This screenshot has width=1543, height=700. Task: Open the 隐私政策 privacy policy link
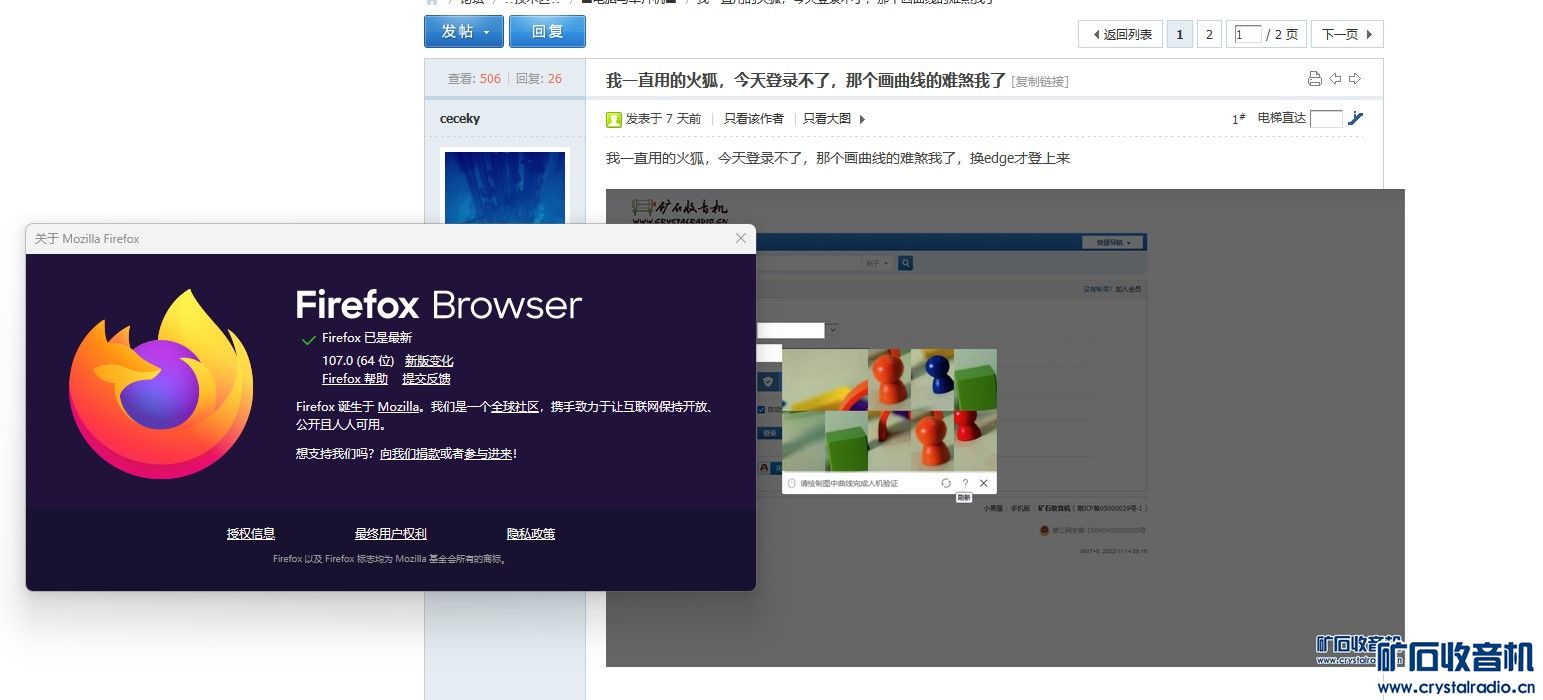tap(531, 534)
